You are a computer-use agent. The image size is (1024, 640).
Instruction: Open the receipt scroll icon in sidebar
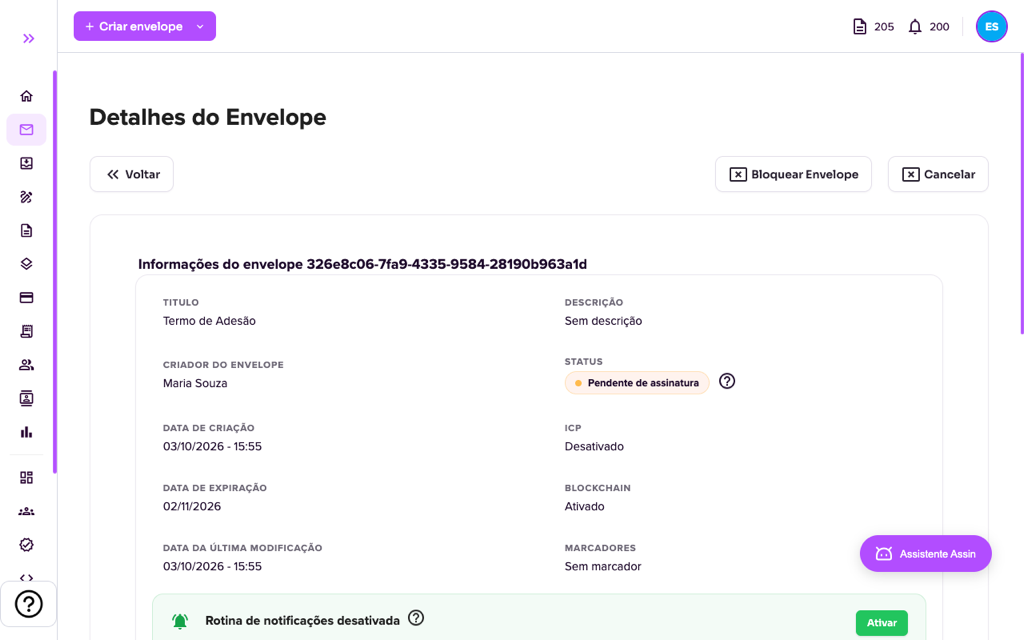pyautogui.click(x=26, y=331)
